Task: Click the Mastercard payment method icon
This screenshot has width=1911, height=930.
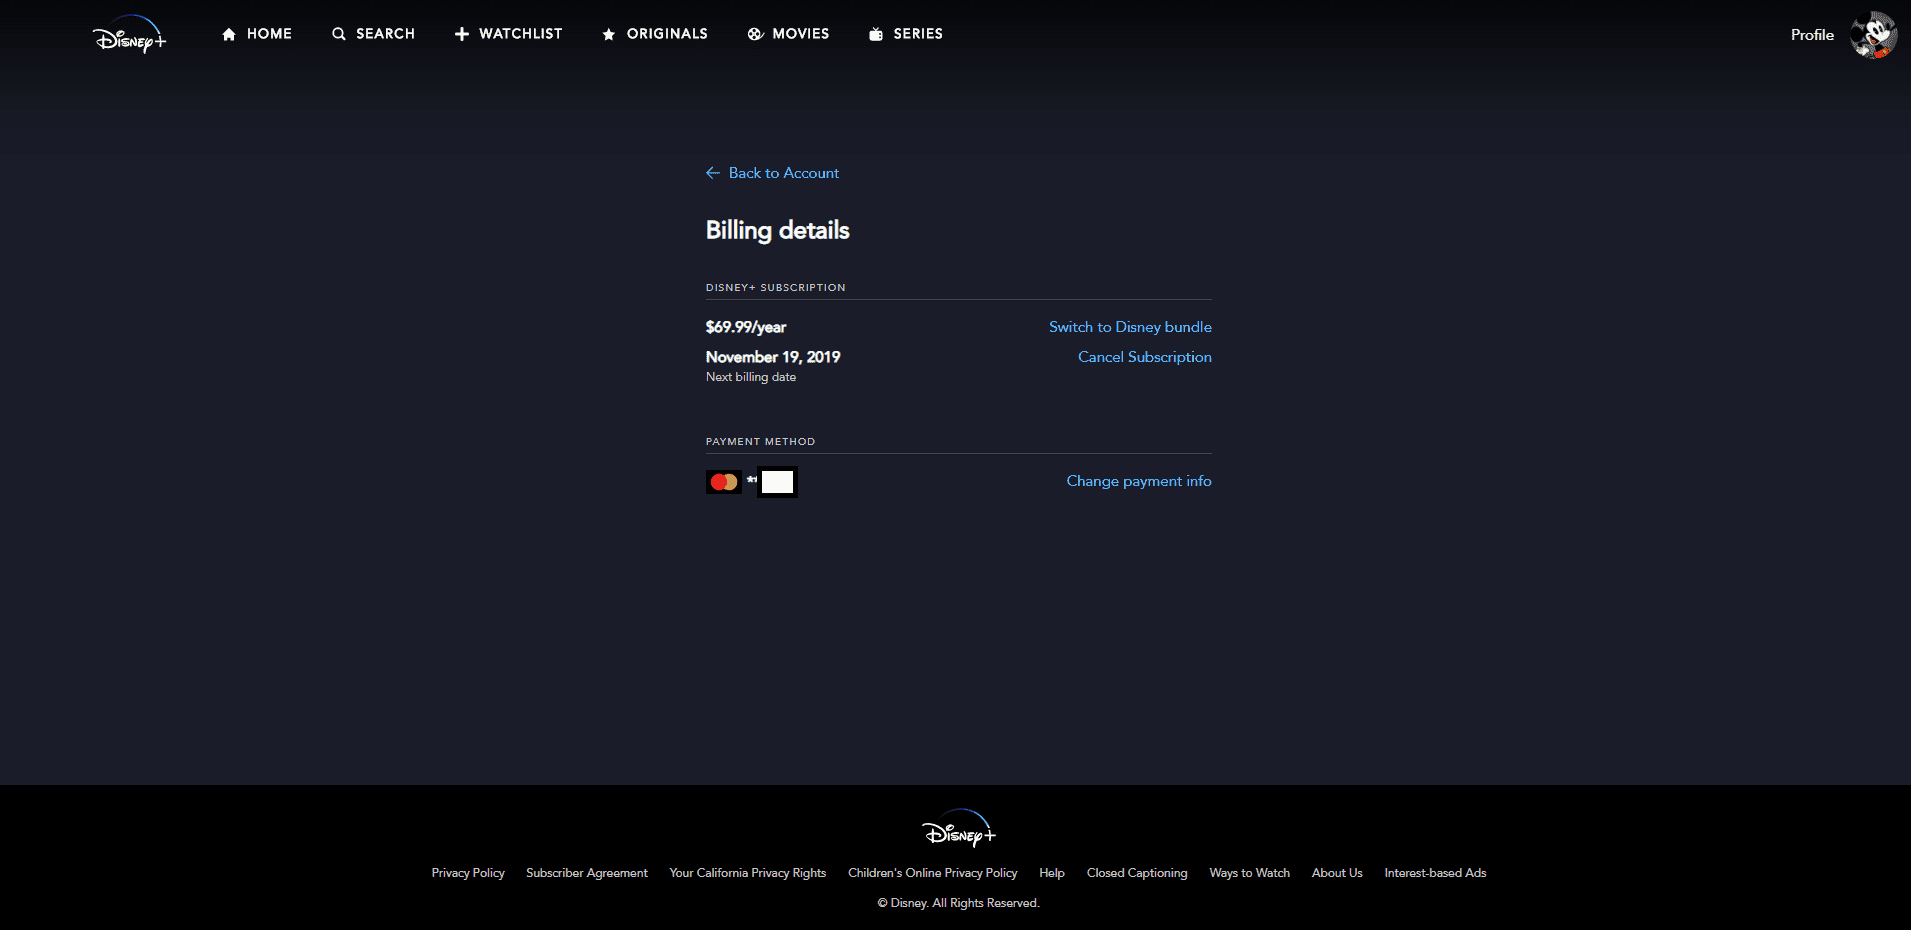Action: tap(723, 481)
